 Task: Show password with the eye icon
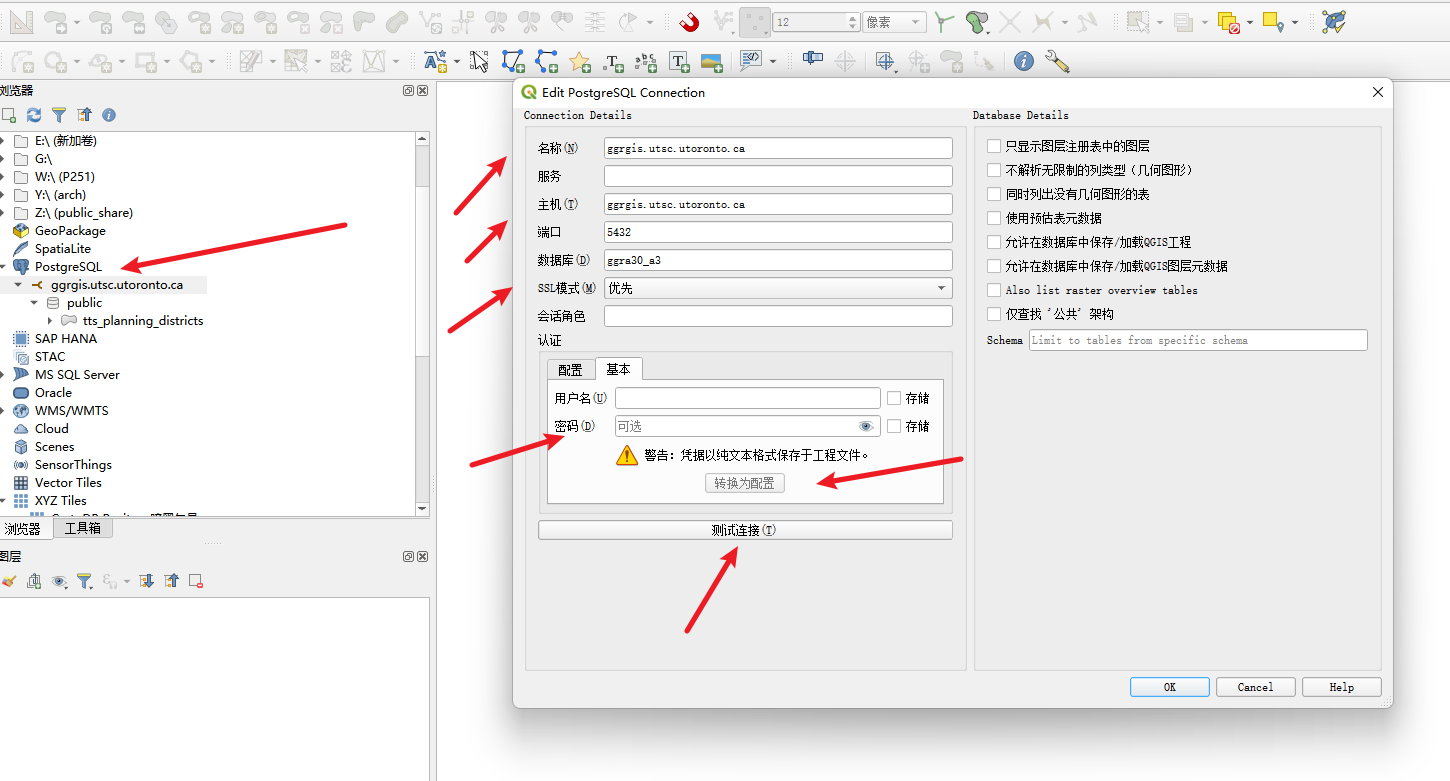(866, 426)
